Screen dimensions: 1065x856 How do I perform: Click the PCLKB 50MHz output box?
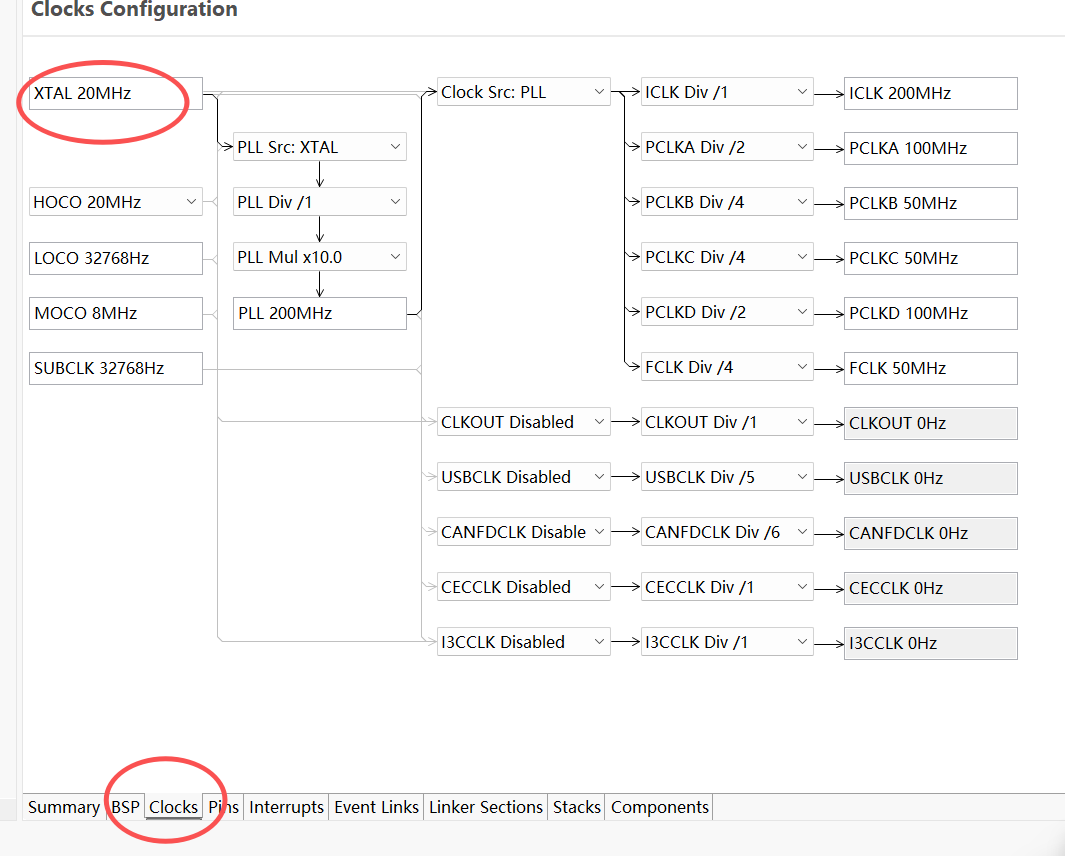[931, 203]
